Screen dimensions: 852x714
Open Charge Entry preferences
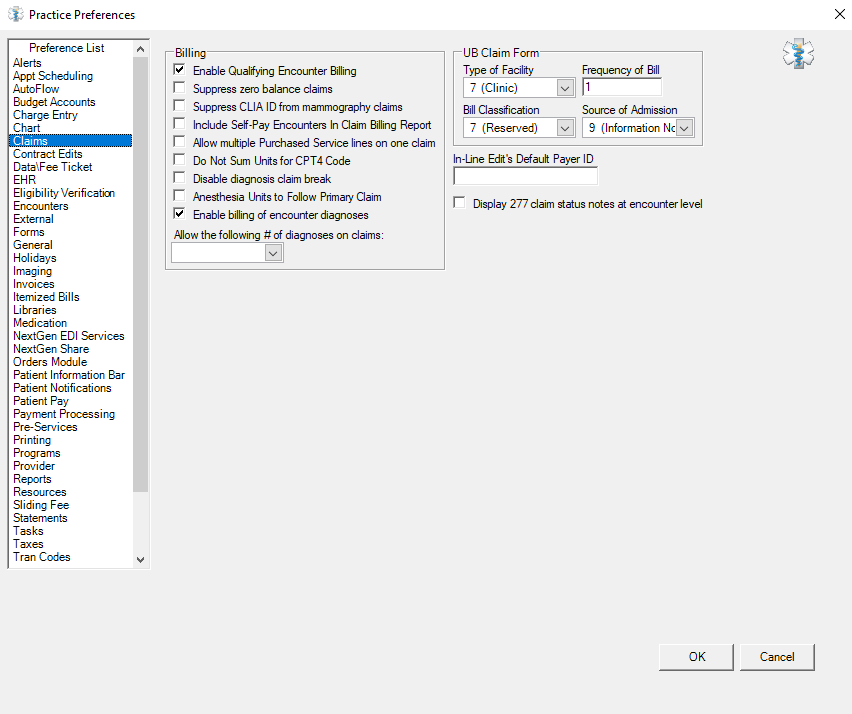point(45,115)
